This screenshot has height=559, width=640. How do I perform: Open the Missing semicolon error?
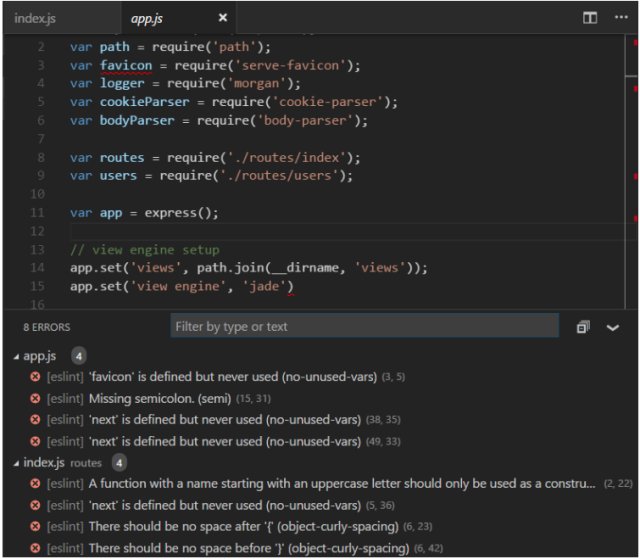(159, 398)
